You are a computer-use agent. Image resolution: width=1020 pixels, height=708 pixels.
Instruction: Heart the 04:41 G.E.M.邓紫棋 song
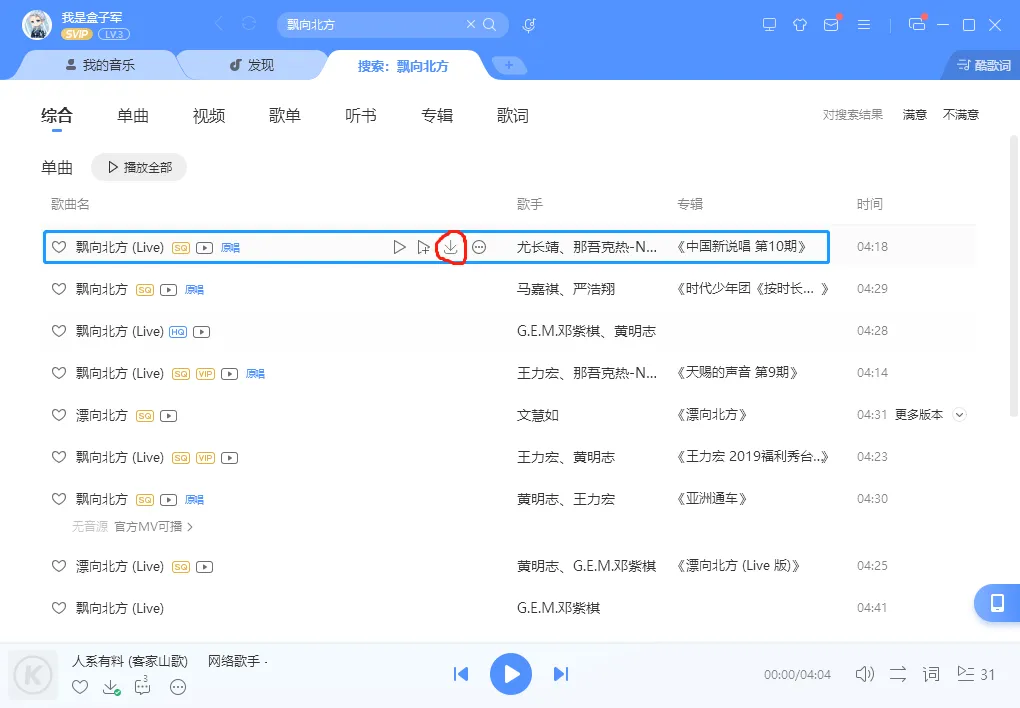pyautogui.click(x=59, y=608)
